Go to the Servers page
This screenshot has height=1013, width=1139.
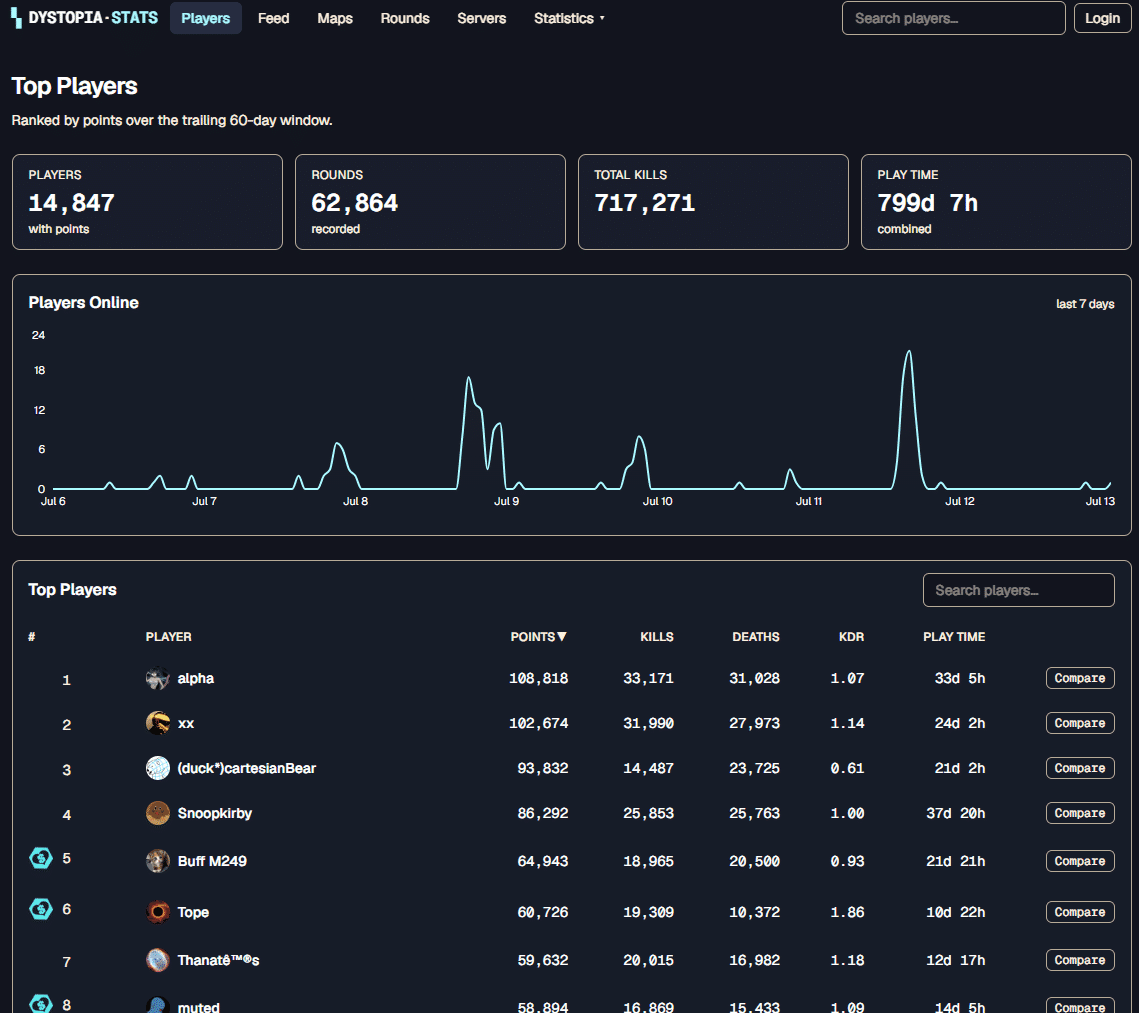(482, 18)
